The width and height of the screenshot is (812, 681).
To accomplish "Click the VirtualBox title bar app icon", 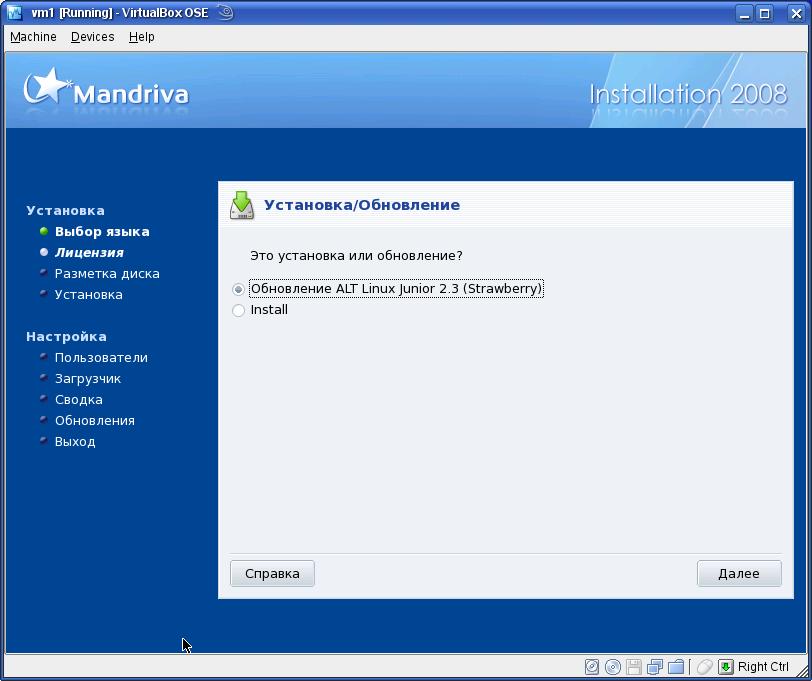I will tap(14, 12).
